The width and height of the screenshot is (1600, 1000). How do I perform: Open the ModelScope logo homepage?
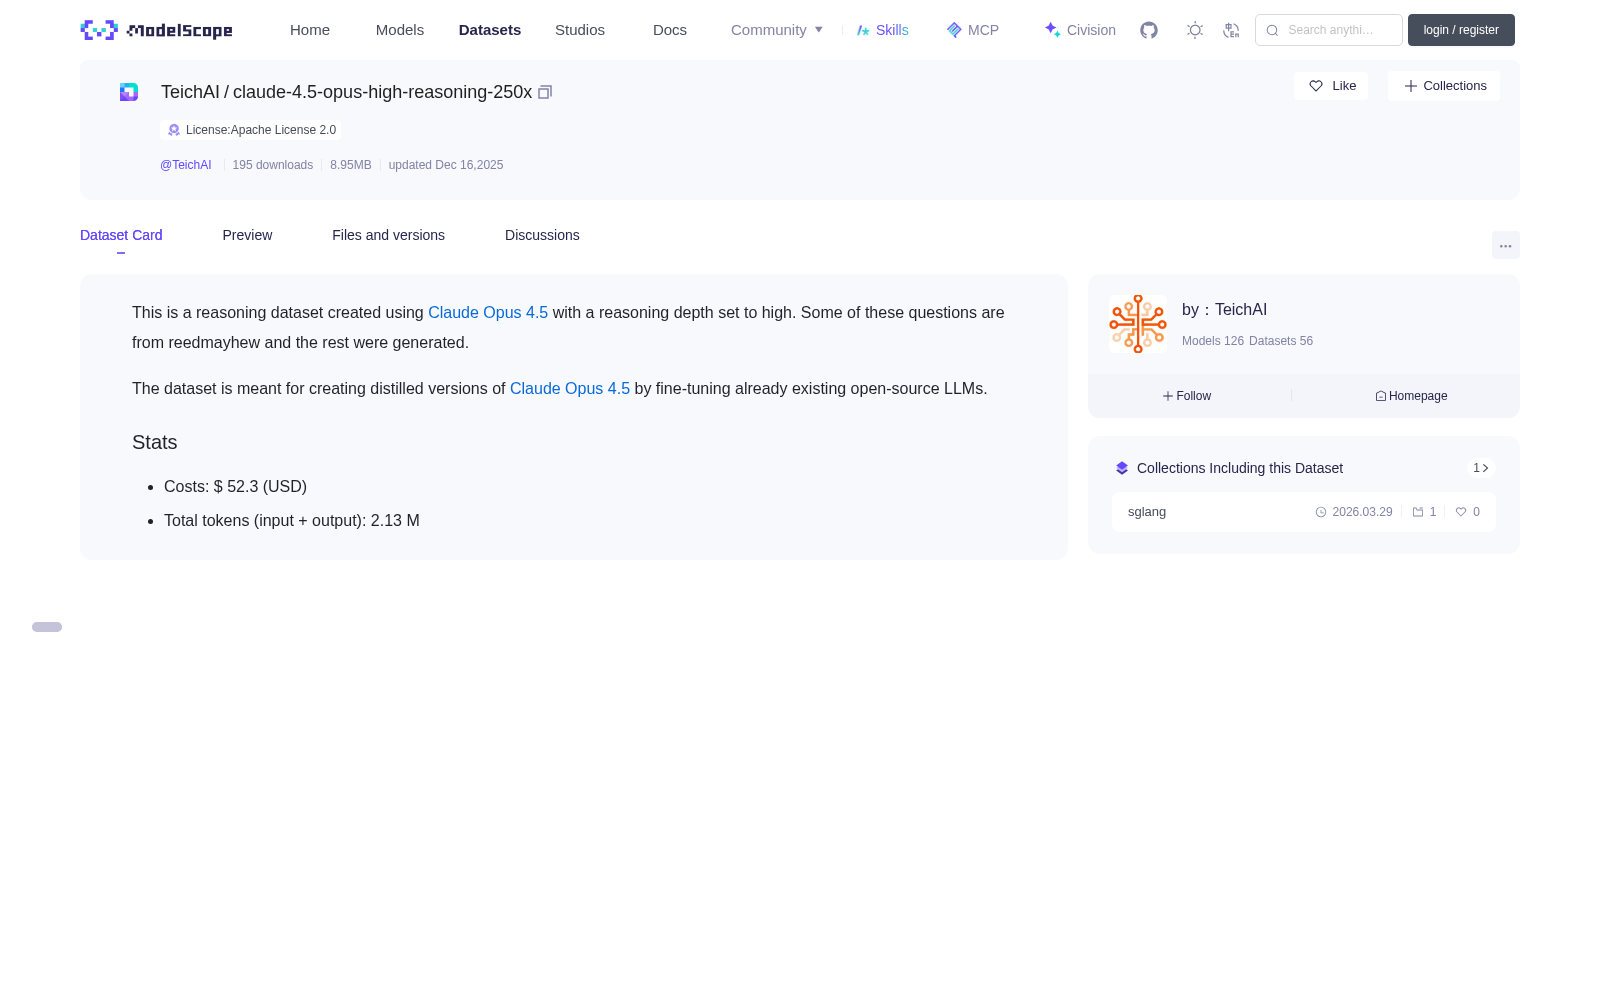coord(156,30)
